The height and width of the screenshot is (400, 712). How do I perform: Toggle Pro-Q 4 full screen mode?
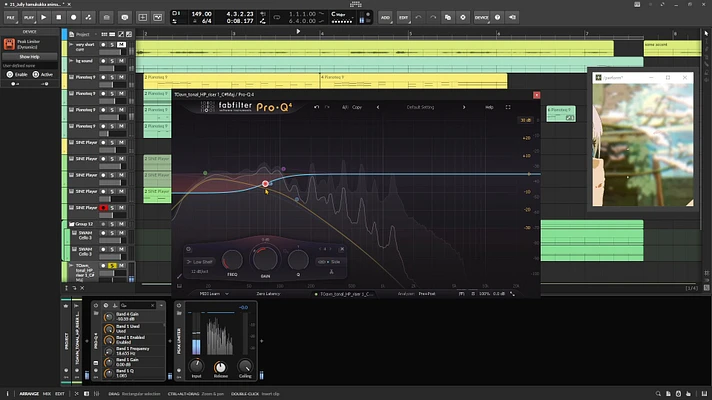tap(508, 107)
